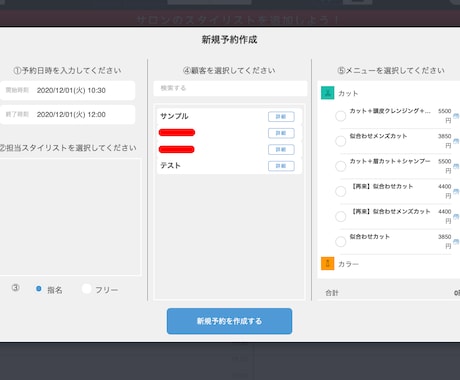The width and height of the screenshot is (460, 380).
Task: Open 詳細 for customer サンプル
Action: pos(281,117)
